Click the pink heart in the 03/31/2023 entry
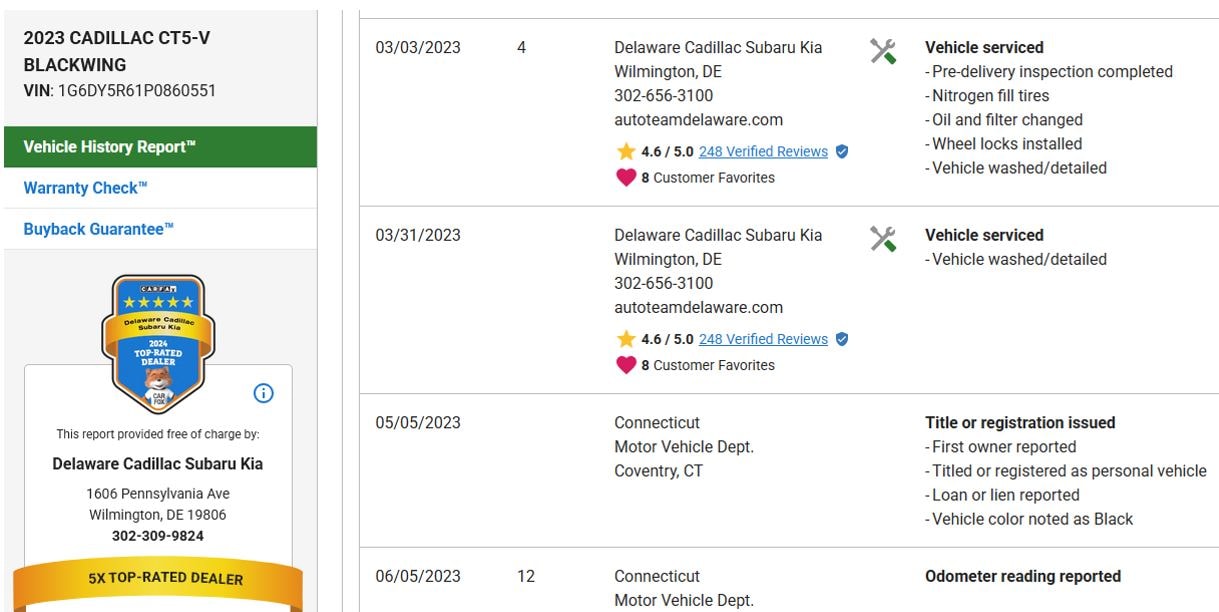 (x=626, y=365)
